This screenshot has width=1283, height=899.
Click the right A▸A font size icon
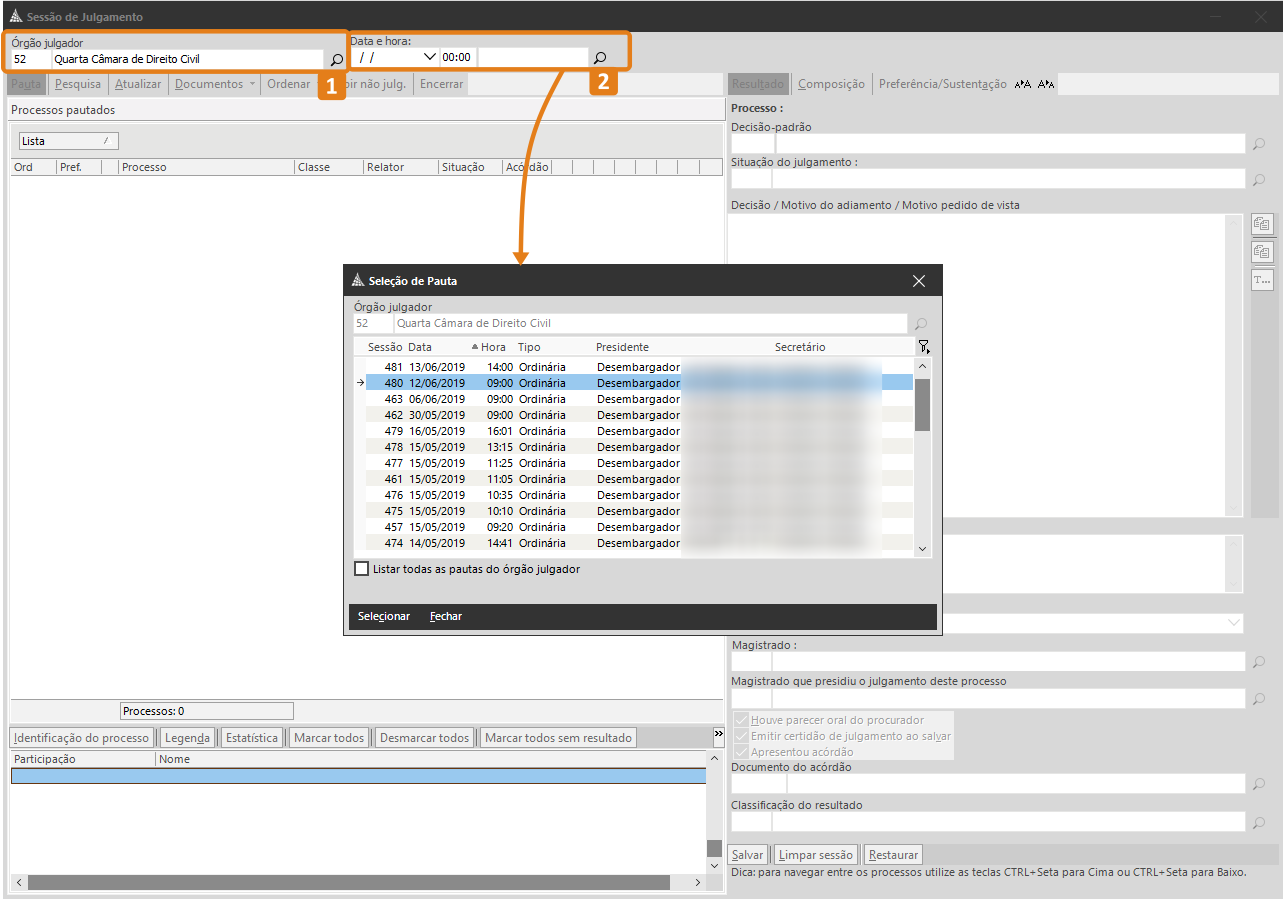pyautogui.click(x=1046, y=84)
